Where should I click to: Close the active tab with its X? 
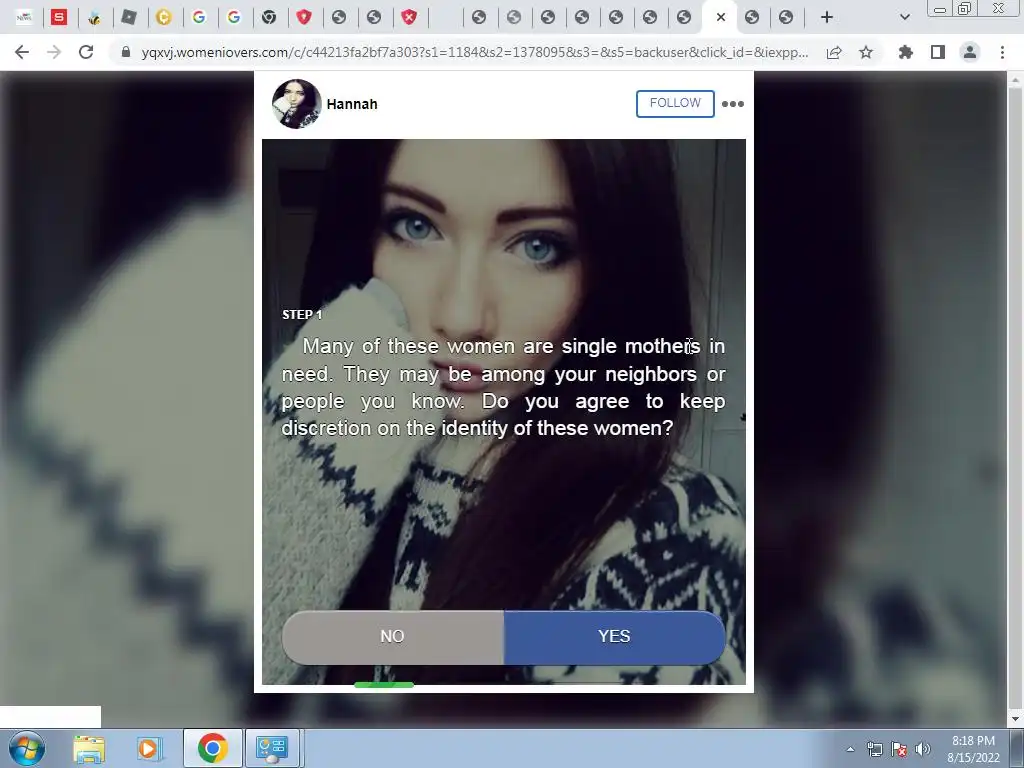721,17
